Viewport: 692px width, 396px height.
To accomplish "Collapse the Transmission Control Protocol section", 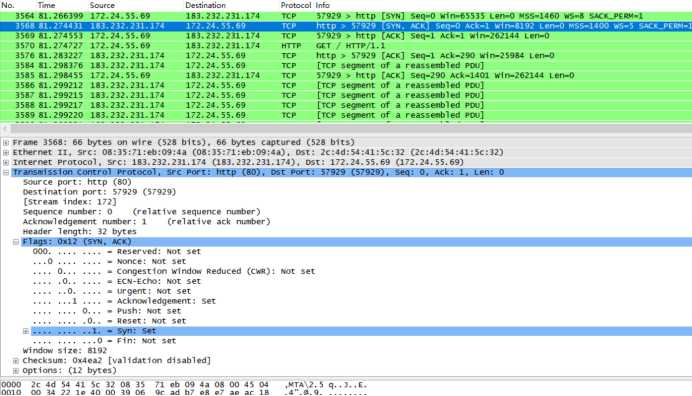I will tap(6, 172).
